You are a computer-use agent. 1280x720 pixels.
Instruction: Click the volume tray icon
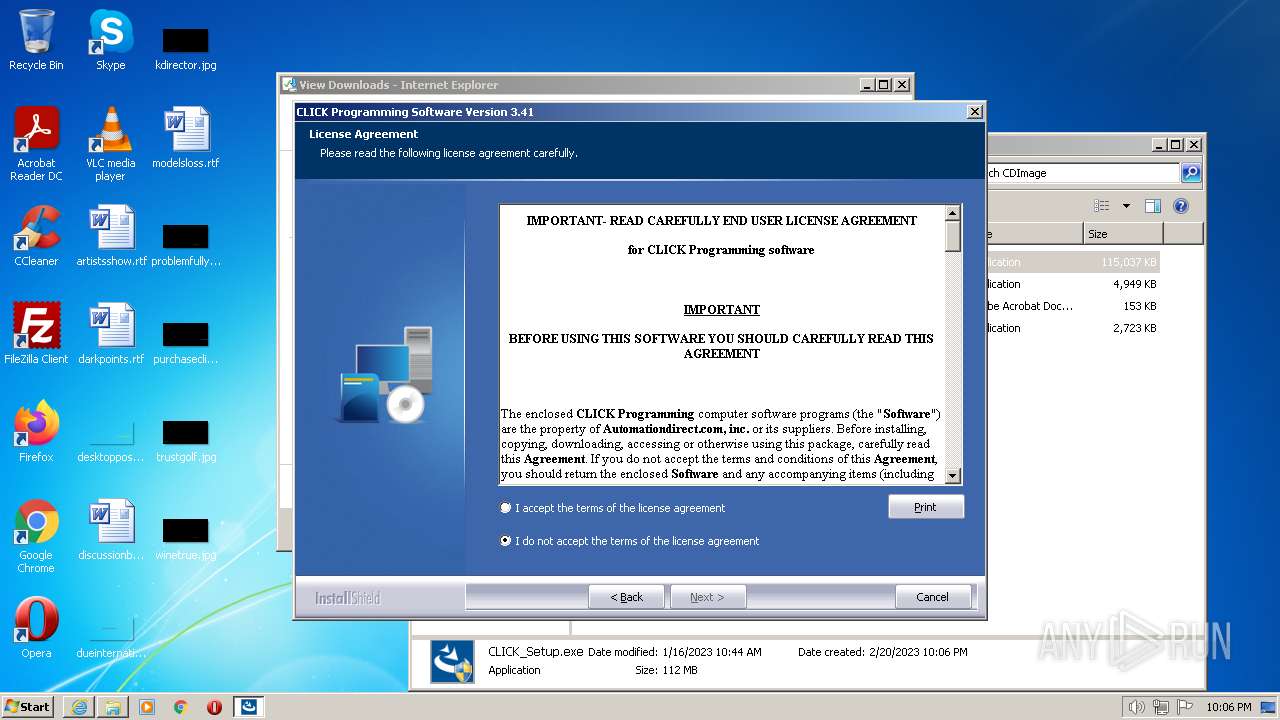tap(1137, 706)
